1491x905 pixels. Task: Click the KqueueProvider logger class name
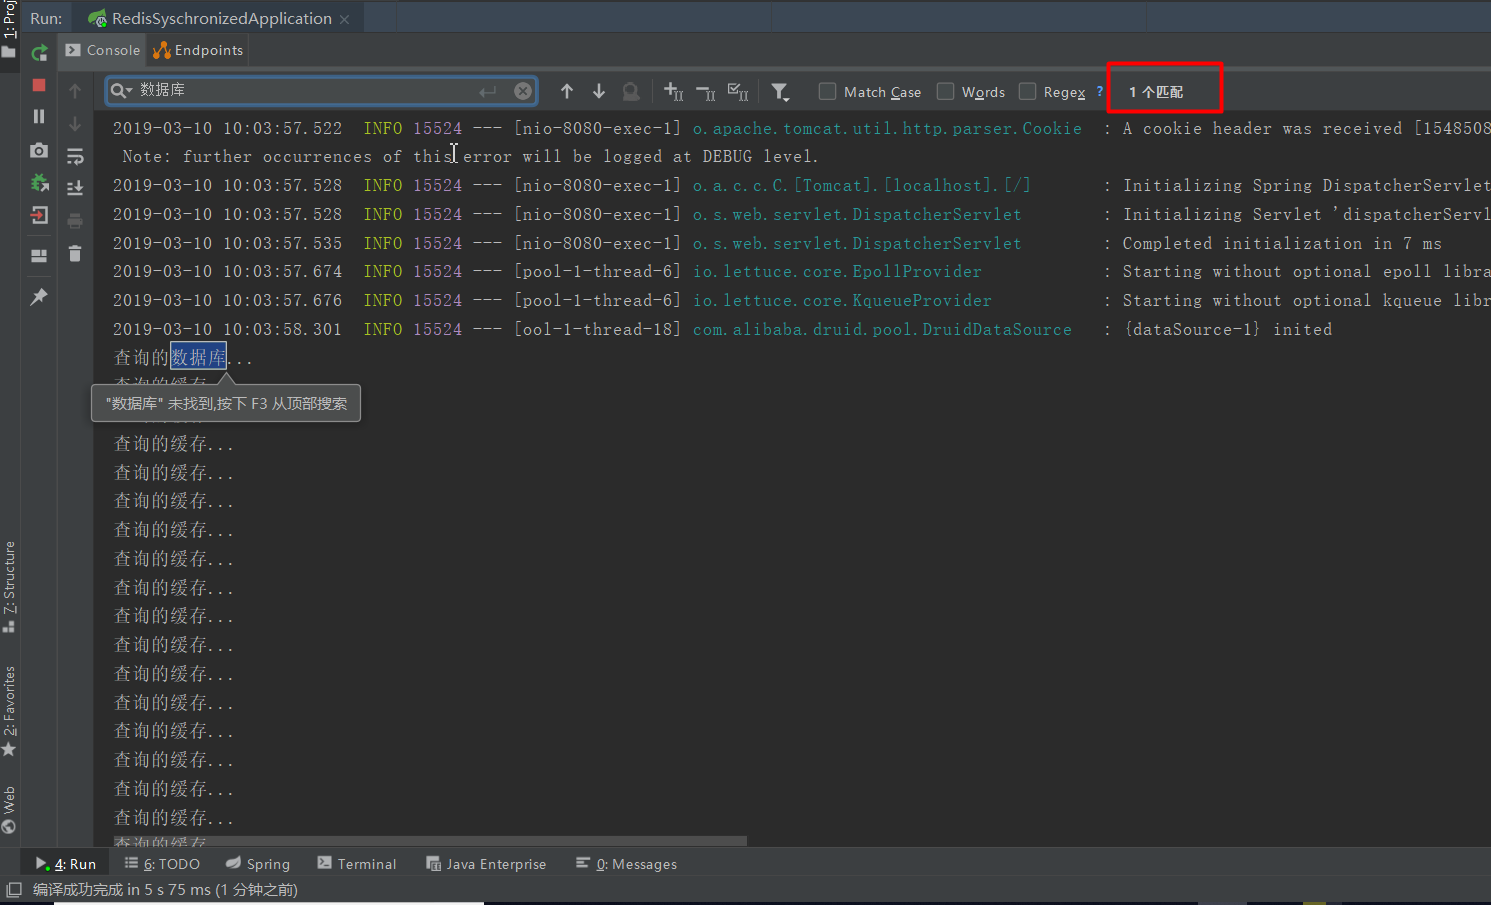pyautogui.click(x=842, y=300)
